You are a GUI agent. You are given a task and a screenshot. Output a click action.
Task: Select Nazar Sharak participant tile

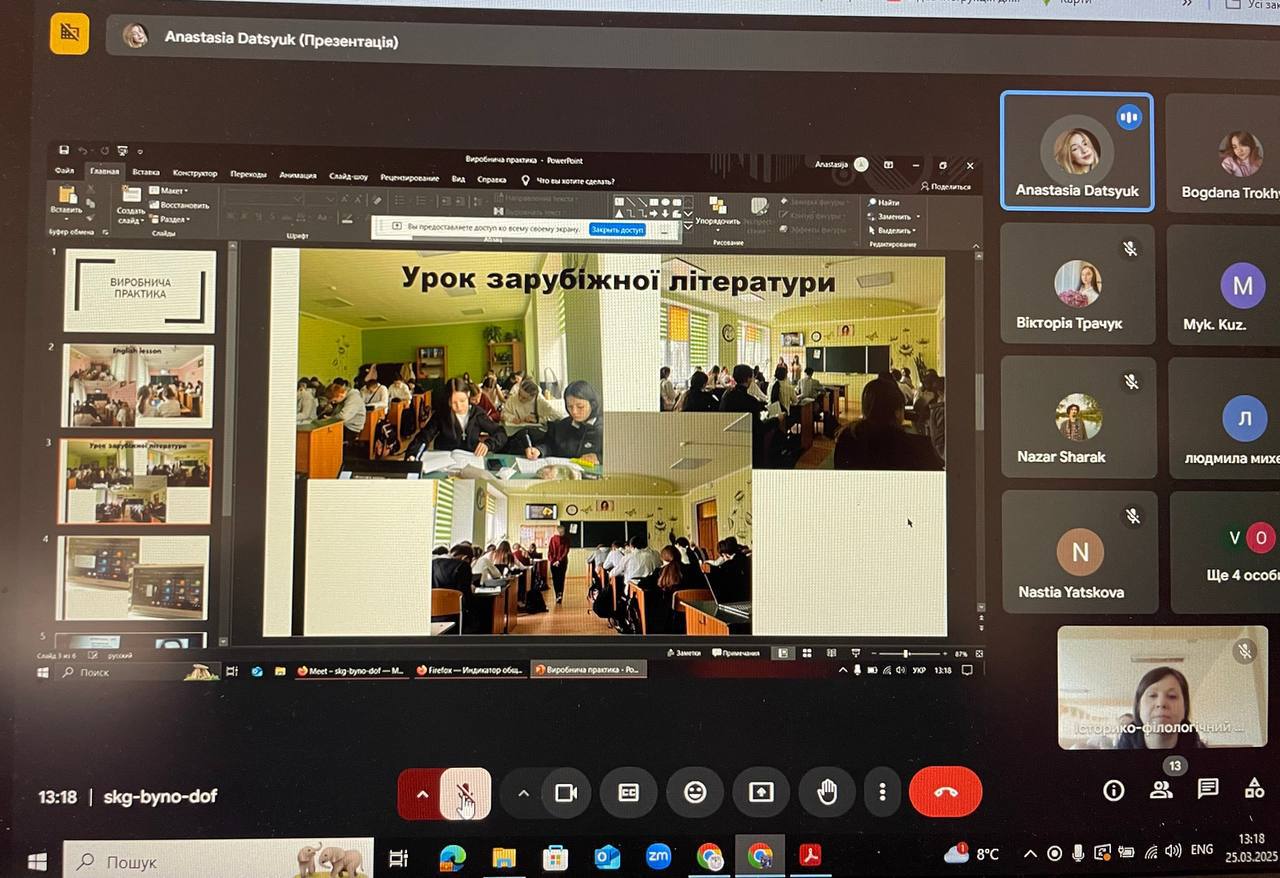(1077, 418)
